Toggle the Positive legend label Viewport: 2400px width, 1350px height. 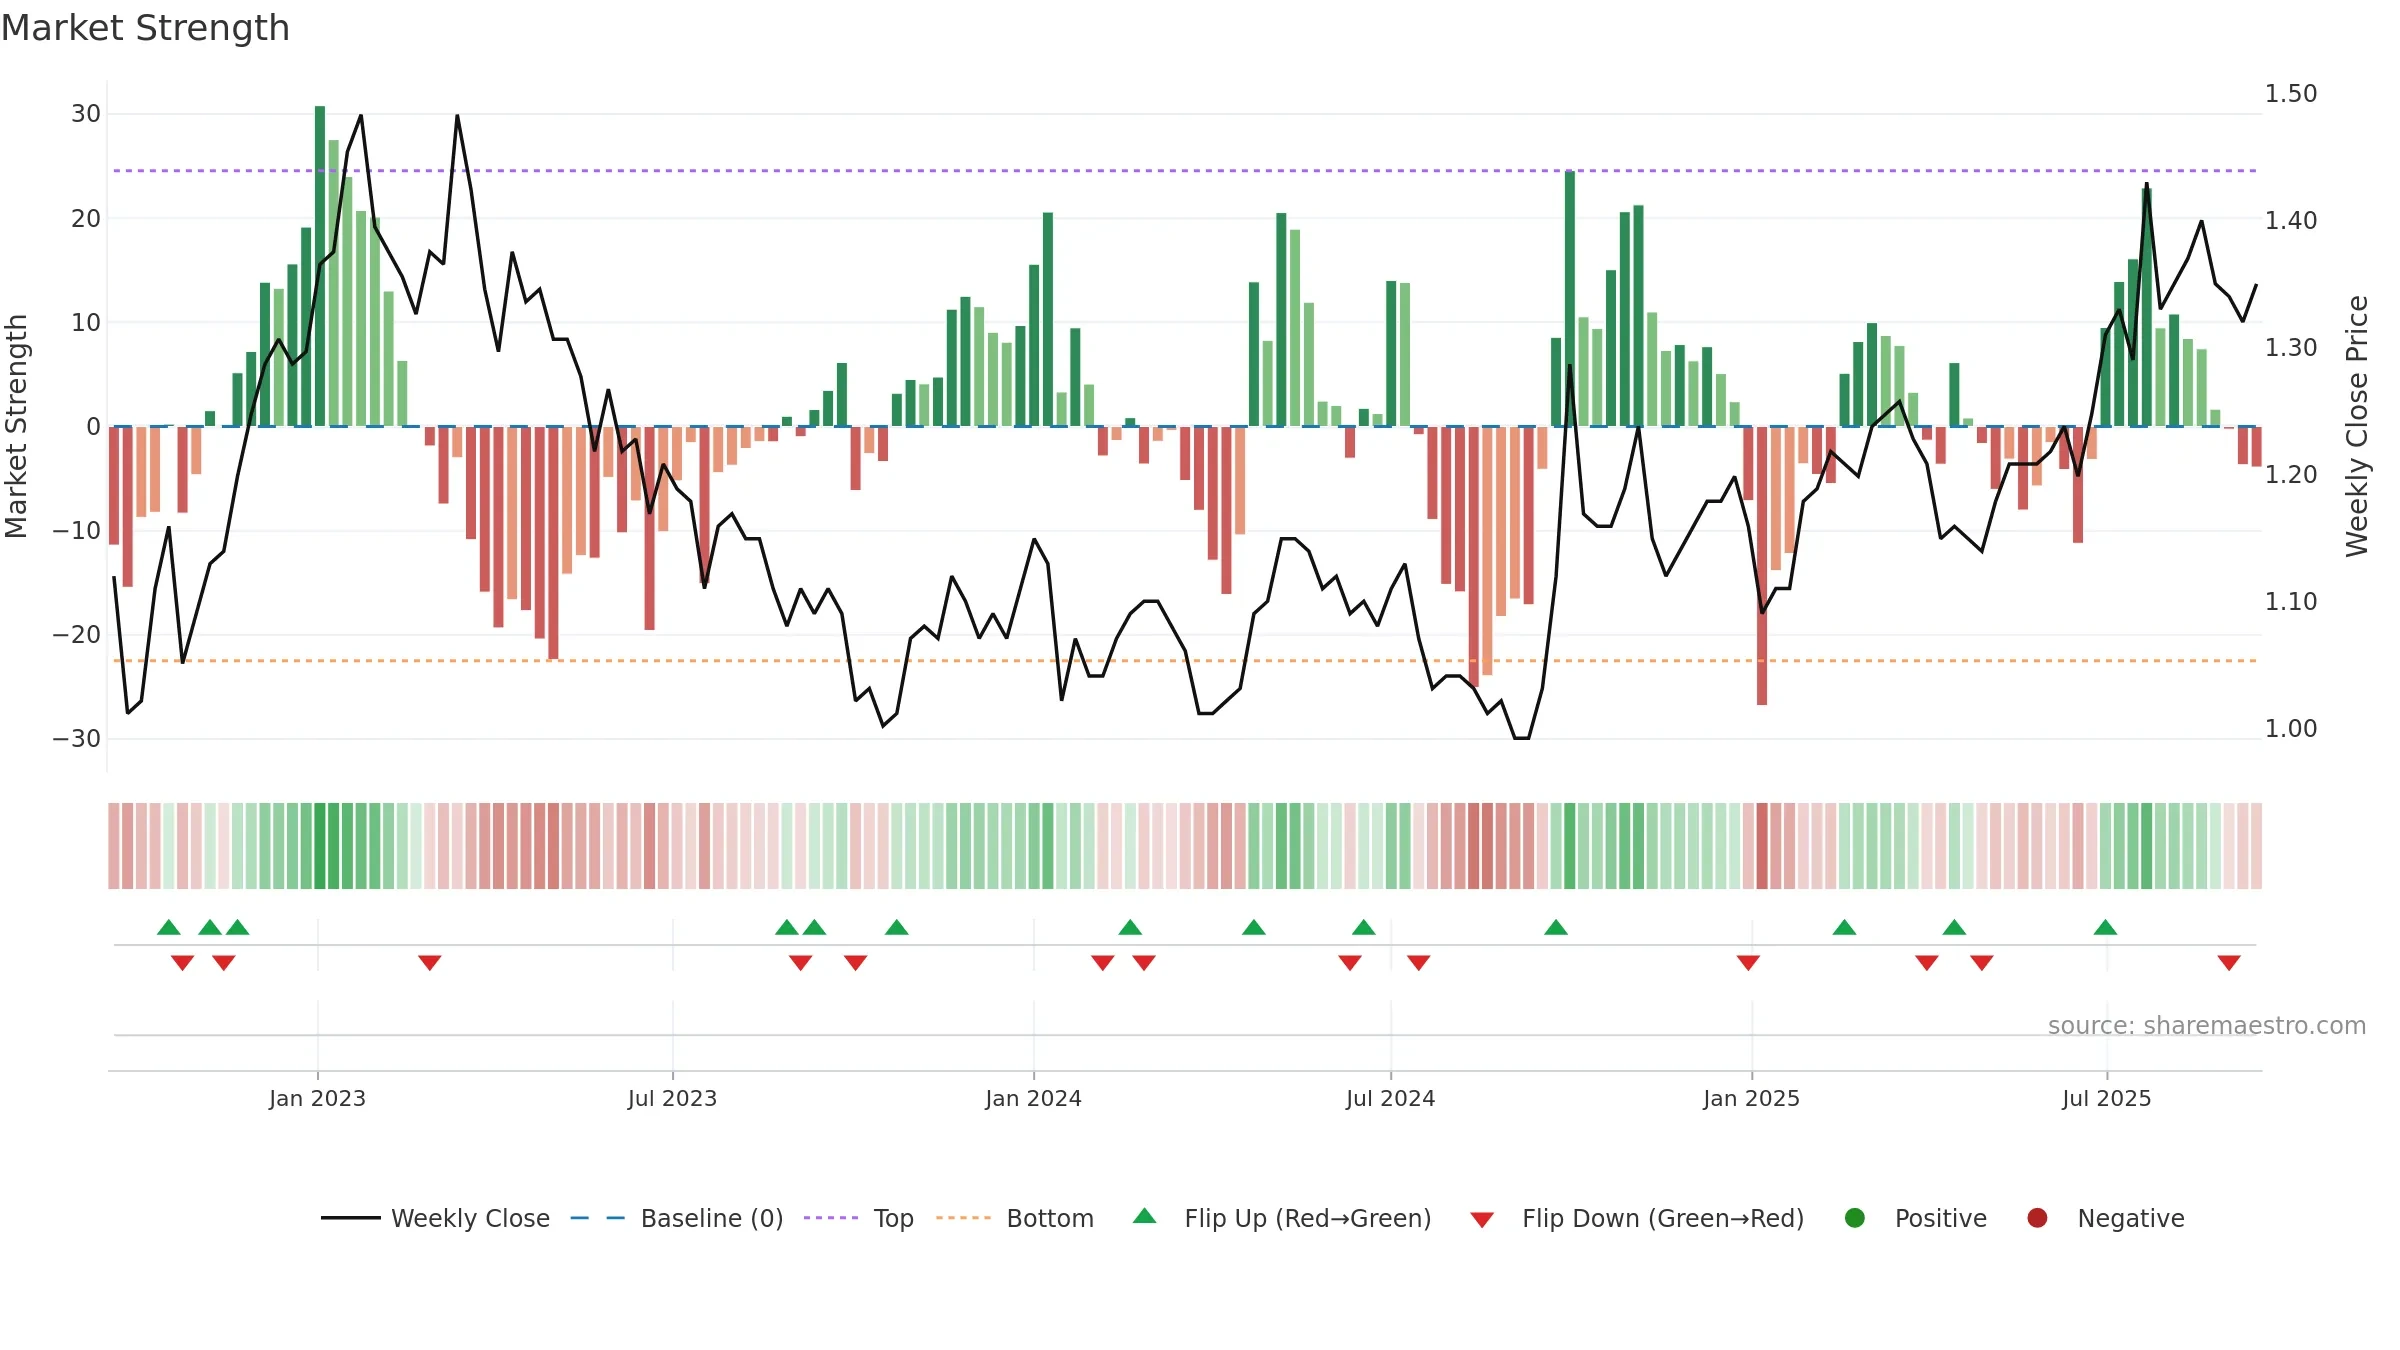(x=1941, y=1218)
